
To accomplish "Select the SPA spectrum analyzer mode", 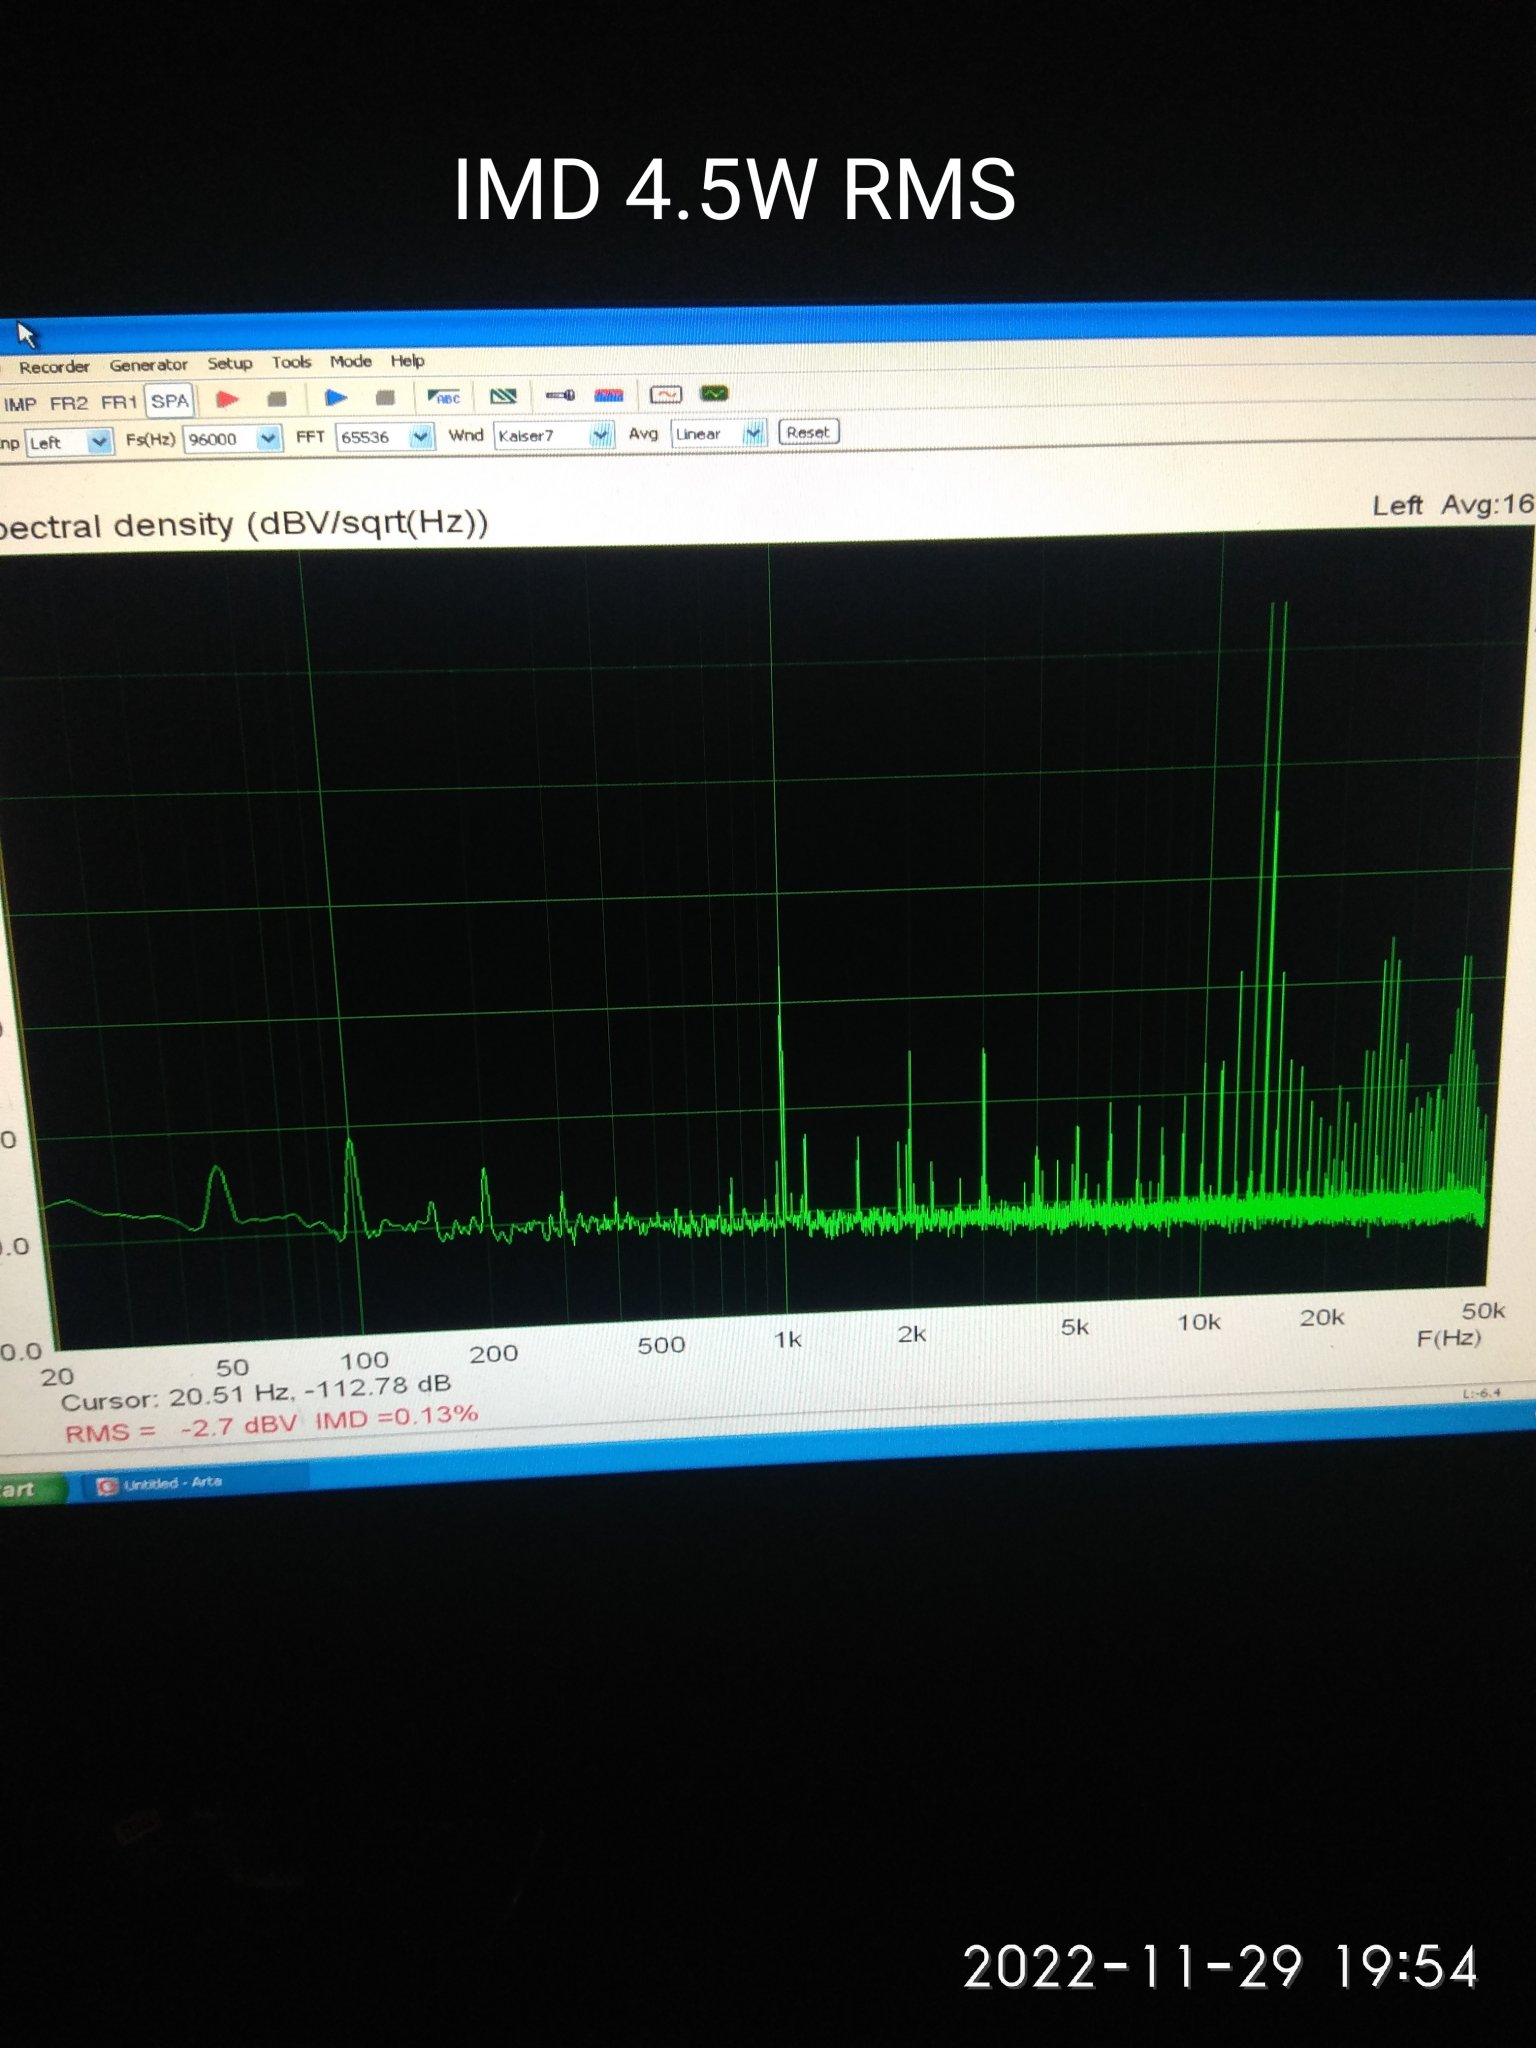I will 169,401.
